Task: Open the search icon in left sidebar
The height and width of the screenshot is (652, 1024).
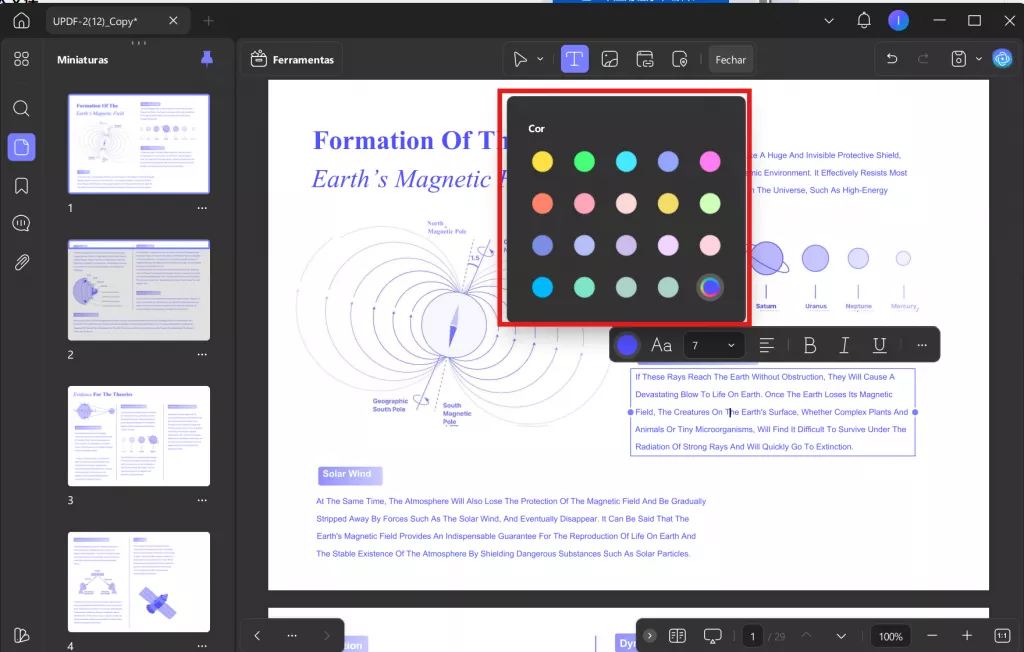Action: point(22,108)
